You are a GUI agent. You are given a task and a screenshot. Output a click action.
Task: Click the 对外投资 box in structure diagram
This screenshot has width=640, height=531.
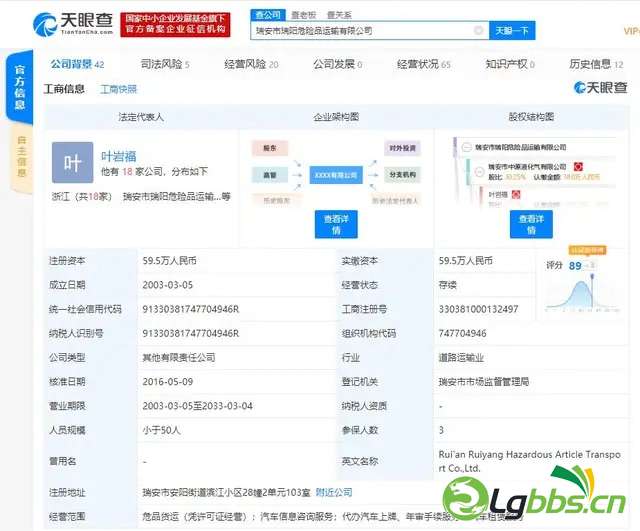(402, 148)
